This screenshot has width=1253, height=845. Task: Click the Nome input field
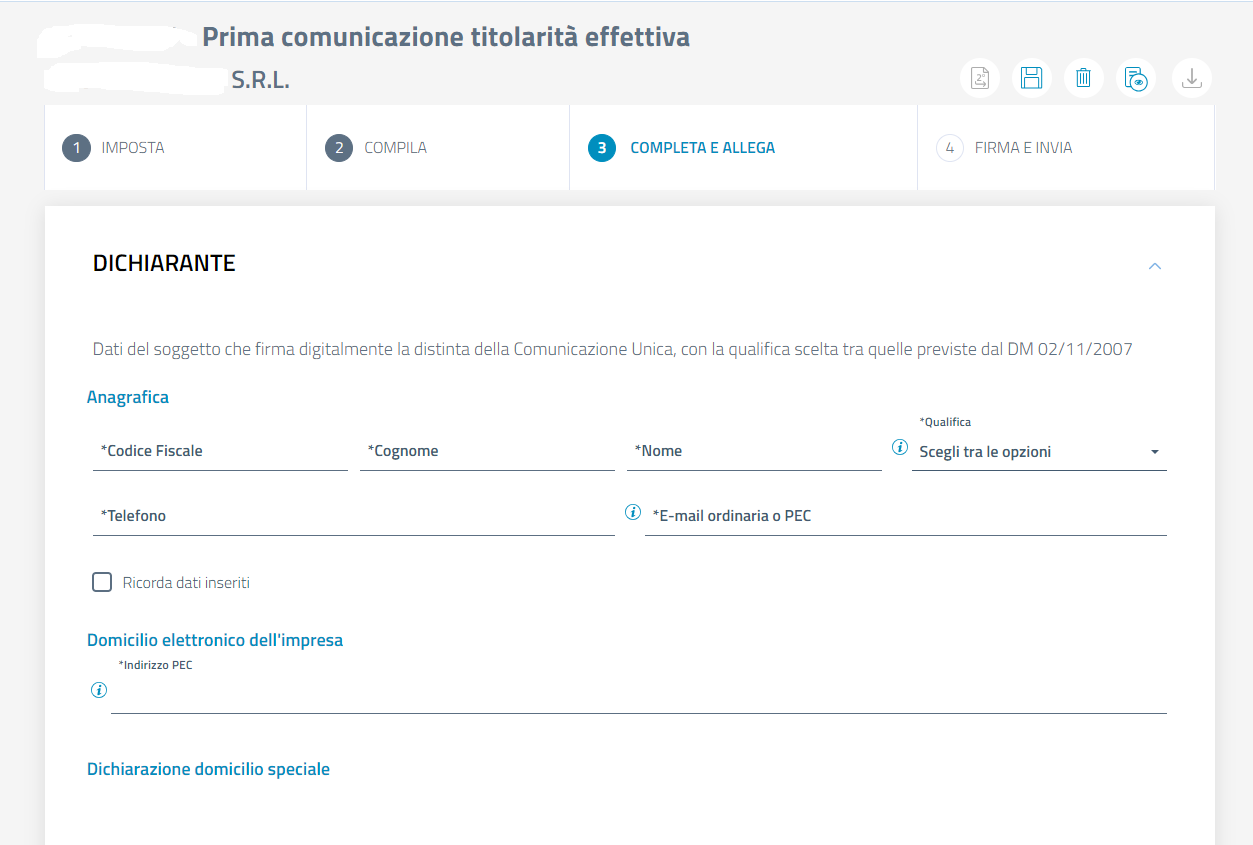[754, 452]
